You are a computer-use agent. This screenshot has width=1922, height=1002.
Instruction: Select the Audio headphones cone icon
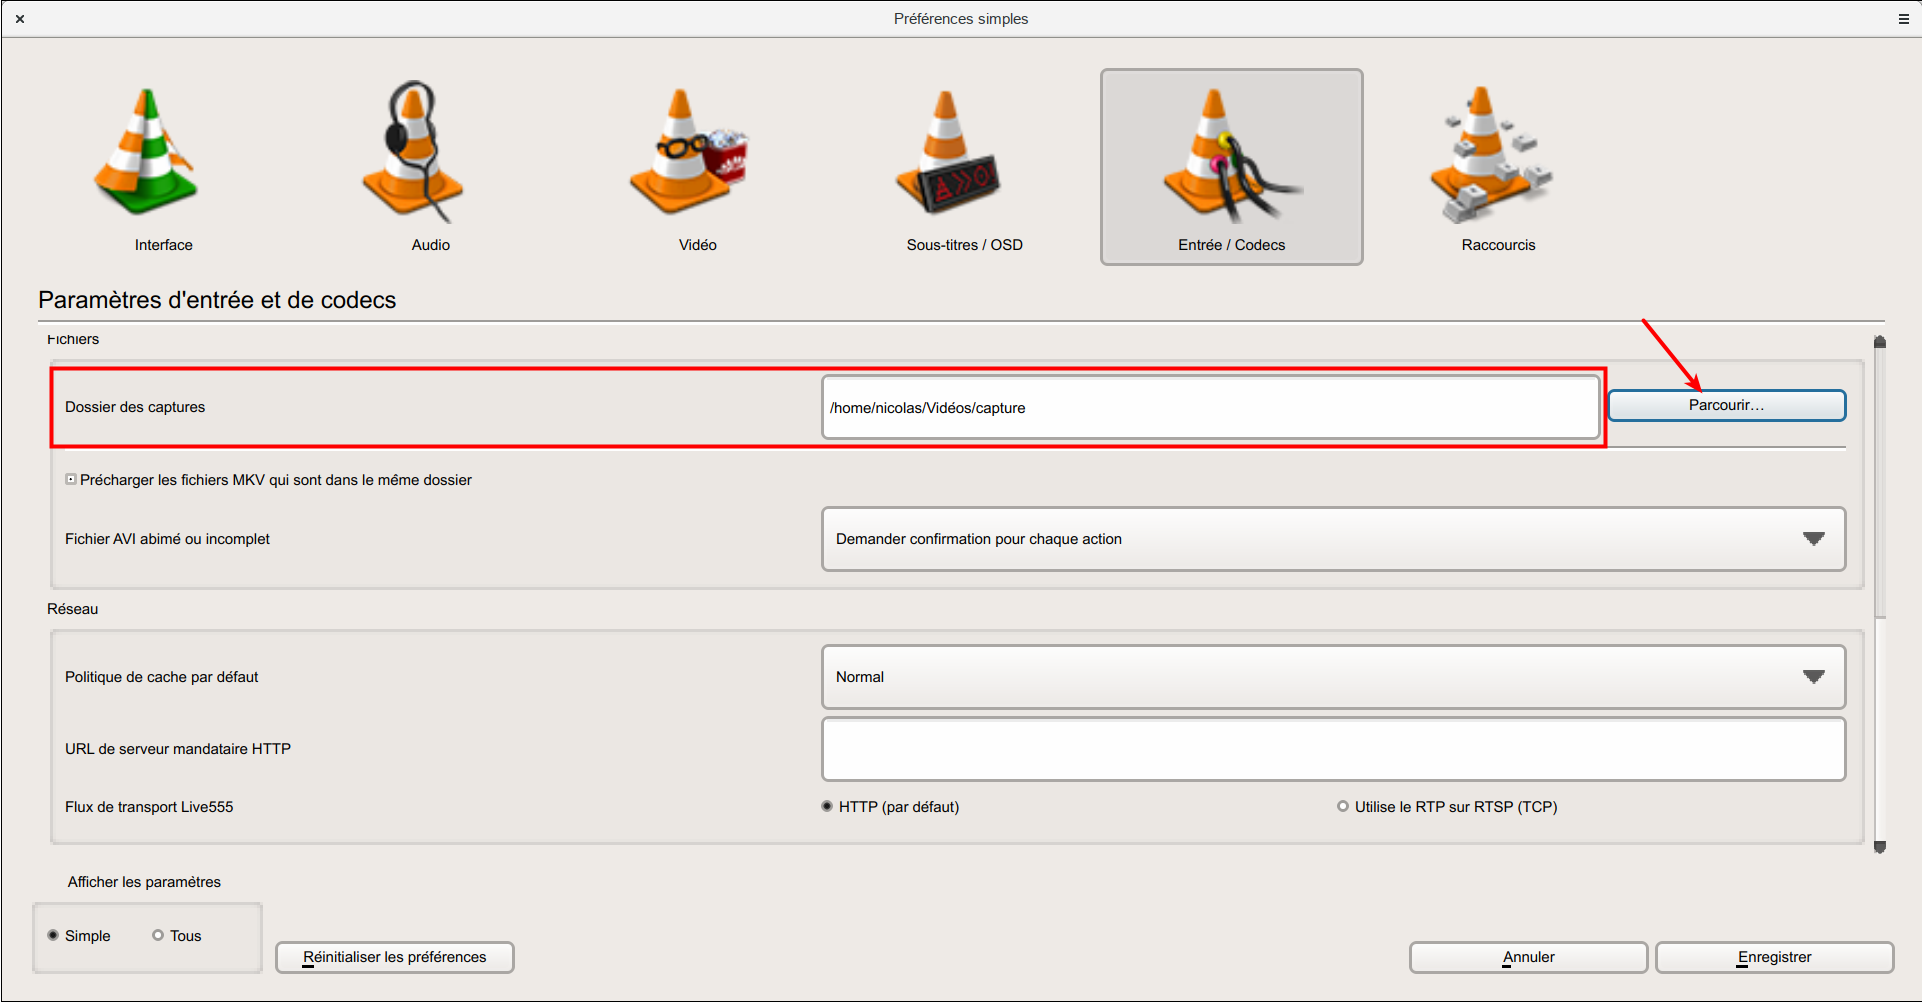point(414,153)
